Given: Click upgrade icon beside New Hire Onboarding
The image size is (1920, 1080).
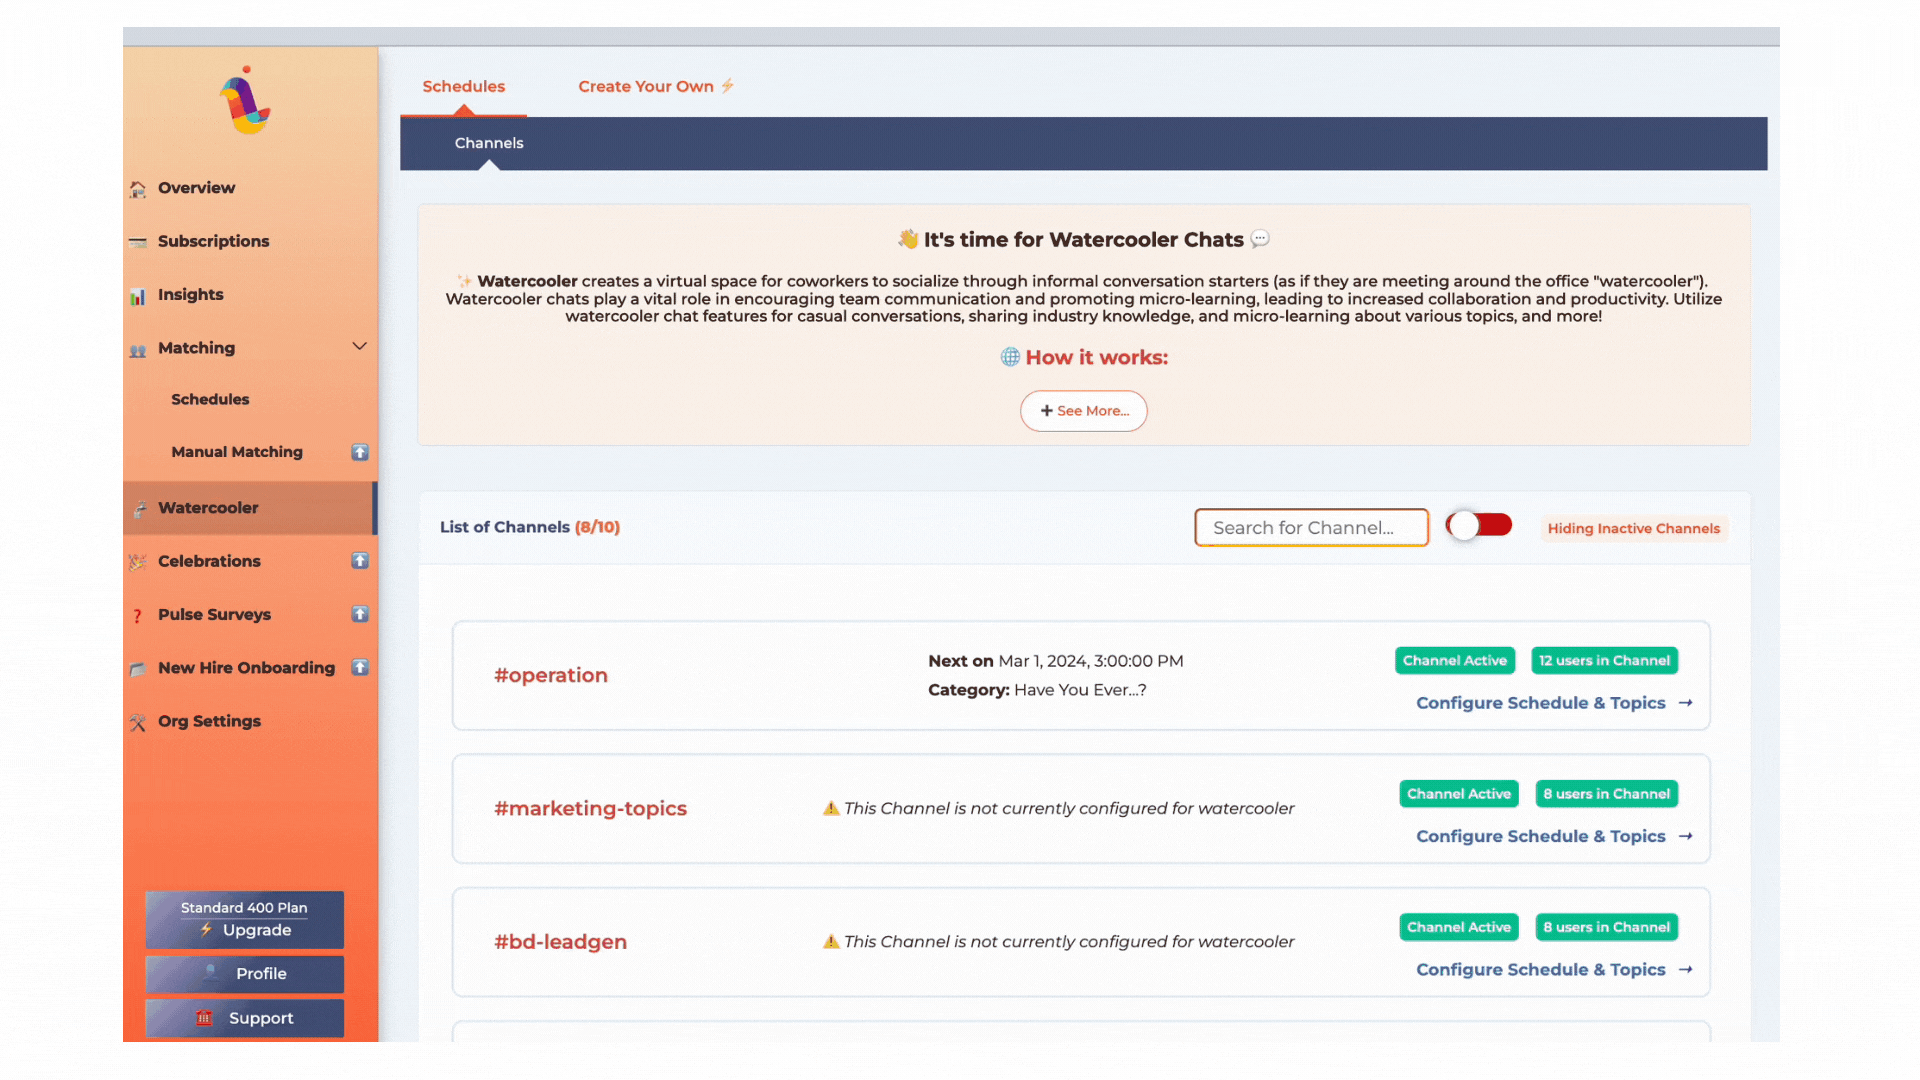Looking at the screenshot, I should tap(360, 667).
